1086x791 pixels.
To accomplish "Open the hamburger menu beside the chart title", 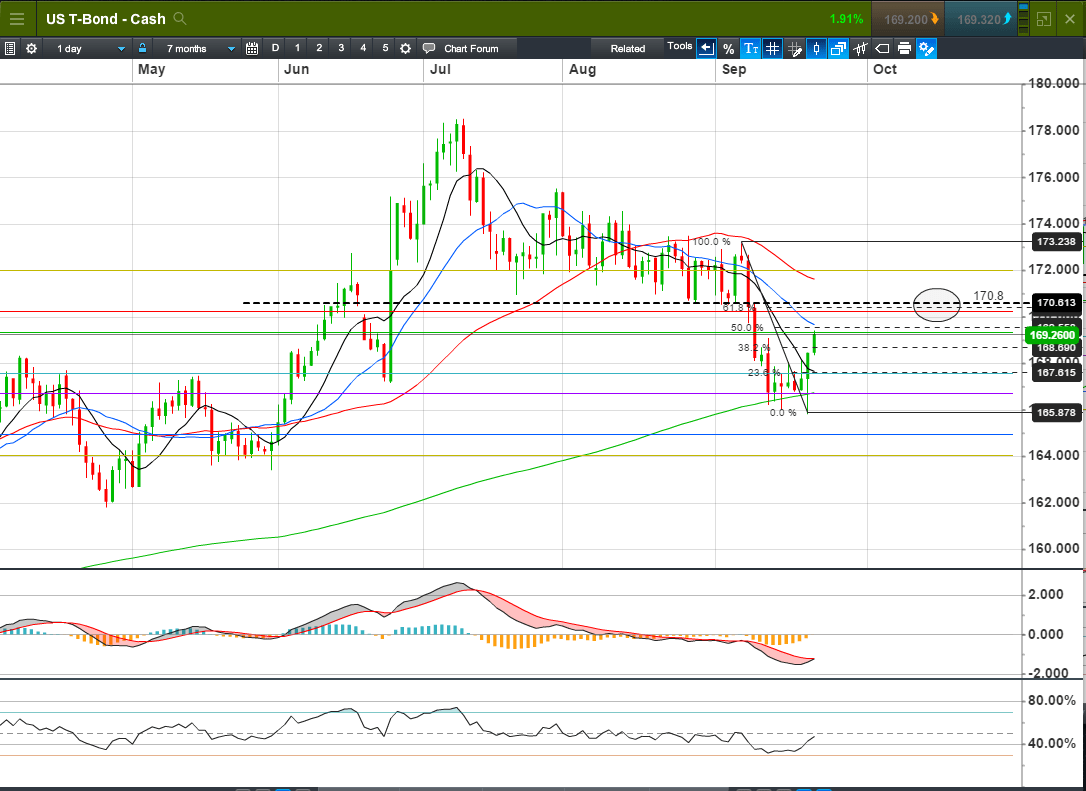I will pyautogui.click(x=16, y=19).
